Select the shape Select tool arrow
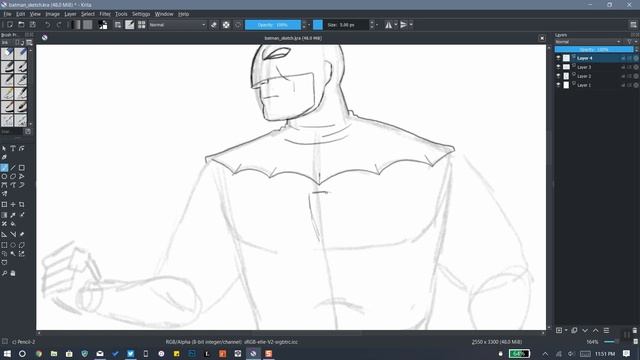This screenshot has height=360, width=640. coord(4,149)
